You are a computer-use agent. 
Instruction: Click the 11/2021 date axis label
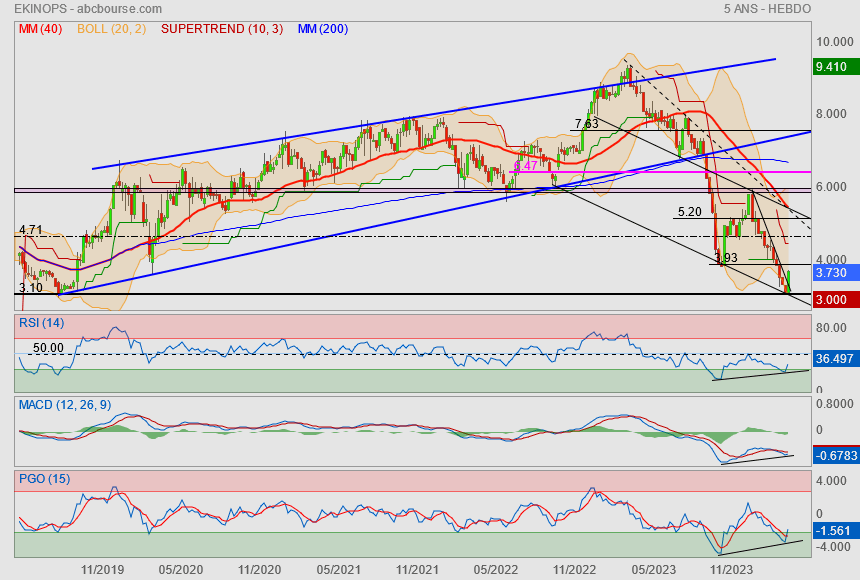coord(417,570)
